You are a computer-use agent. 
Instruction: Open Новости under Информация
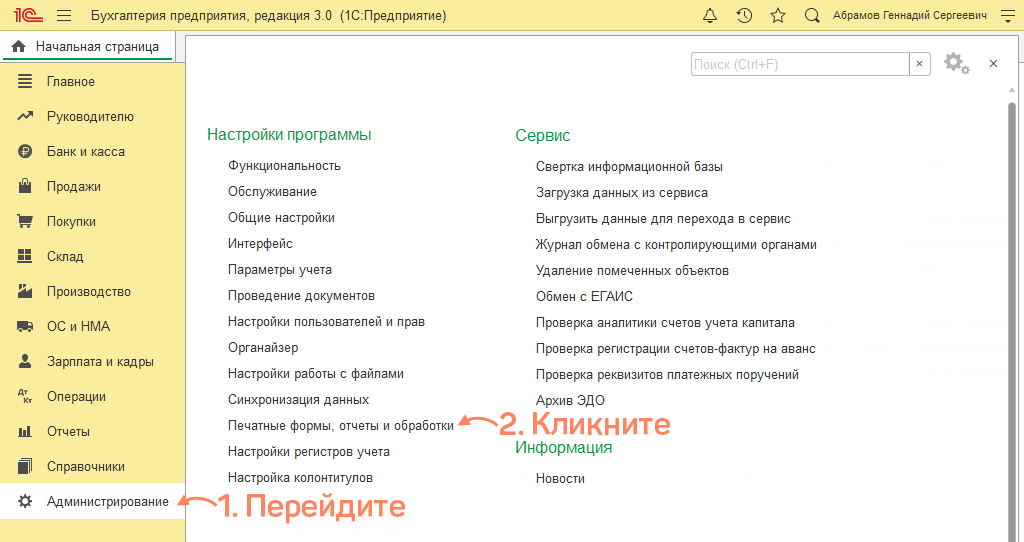pyautogui.click(x=560, y=479)
